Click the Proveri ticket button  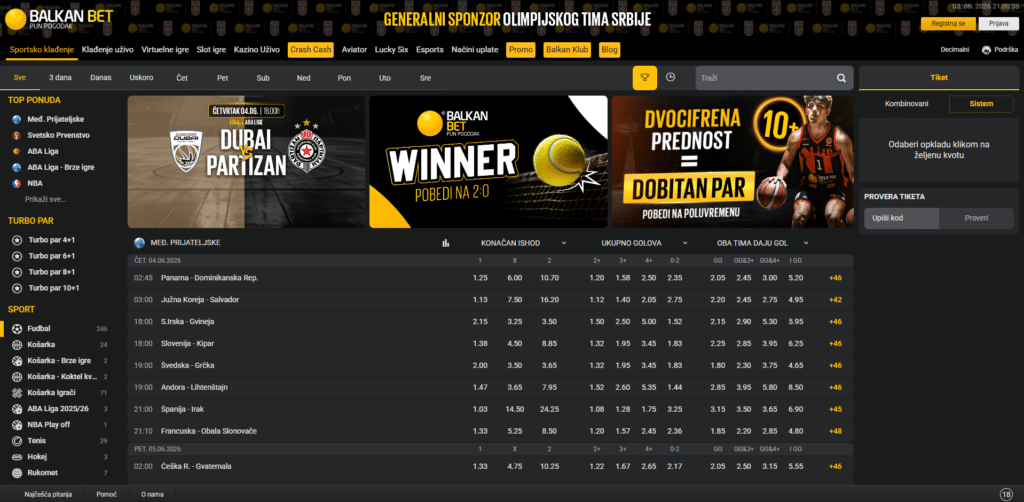click(976, 218)
